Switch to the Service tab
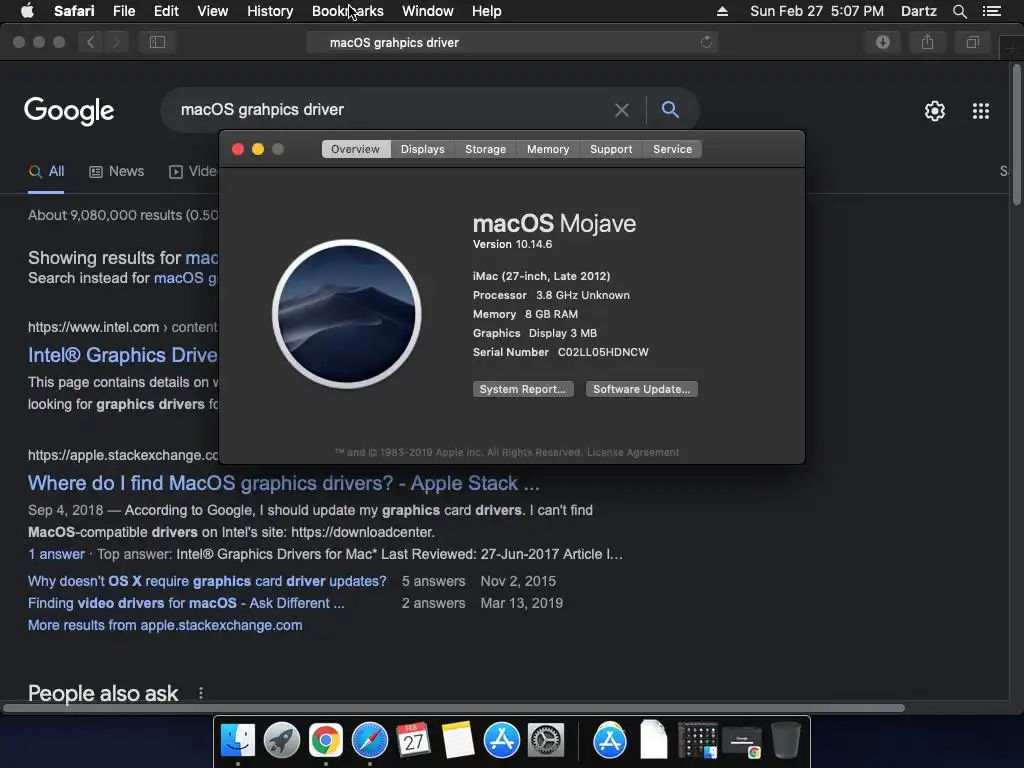 tap(672, 149)
